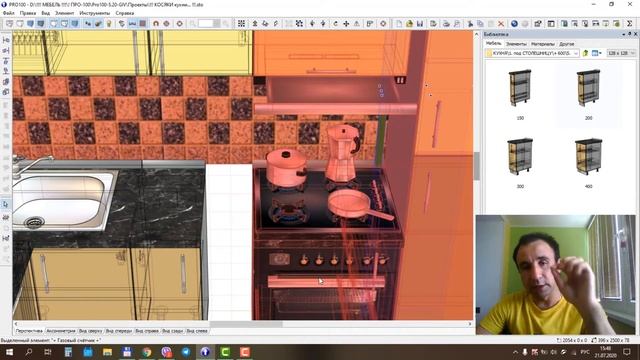This screenshot has height=360, width=640.
Task: Switch to the Перспектива view tab
Action: pyautogui.click(x=29, y=331)
